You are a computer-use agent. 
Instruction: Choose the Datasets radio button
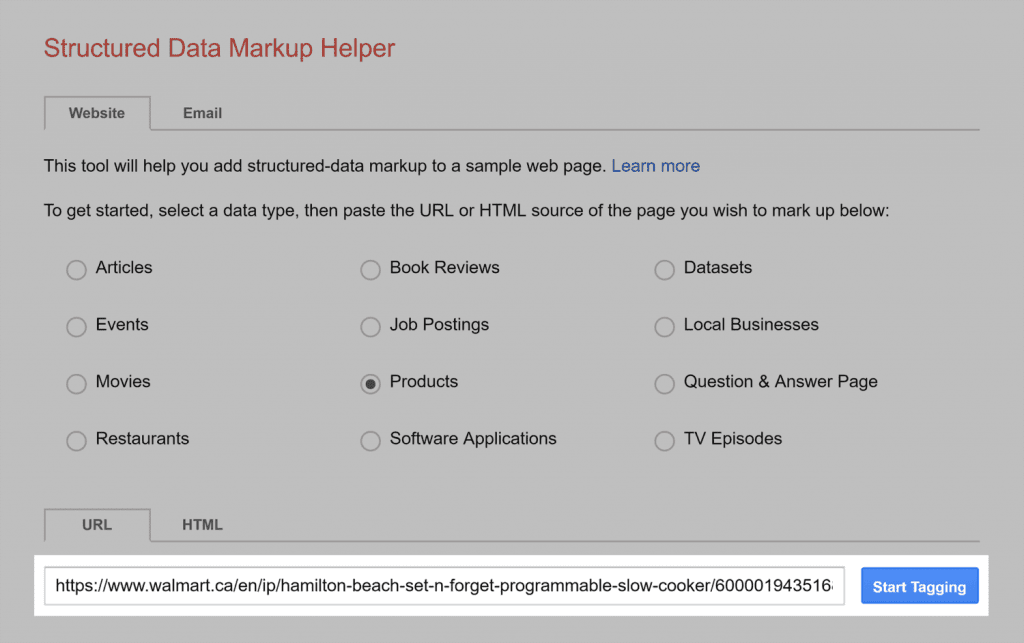pos(664,270)
